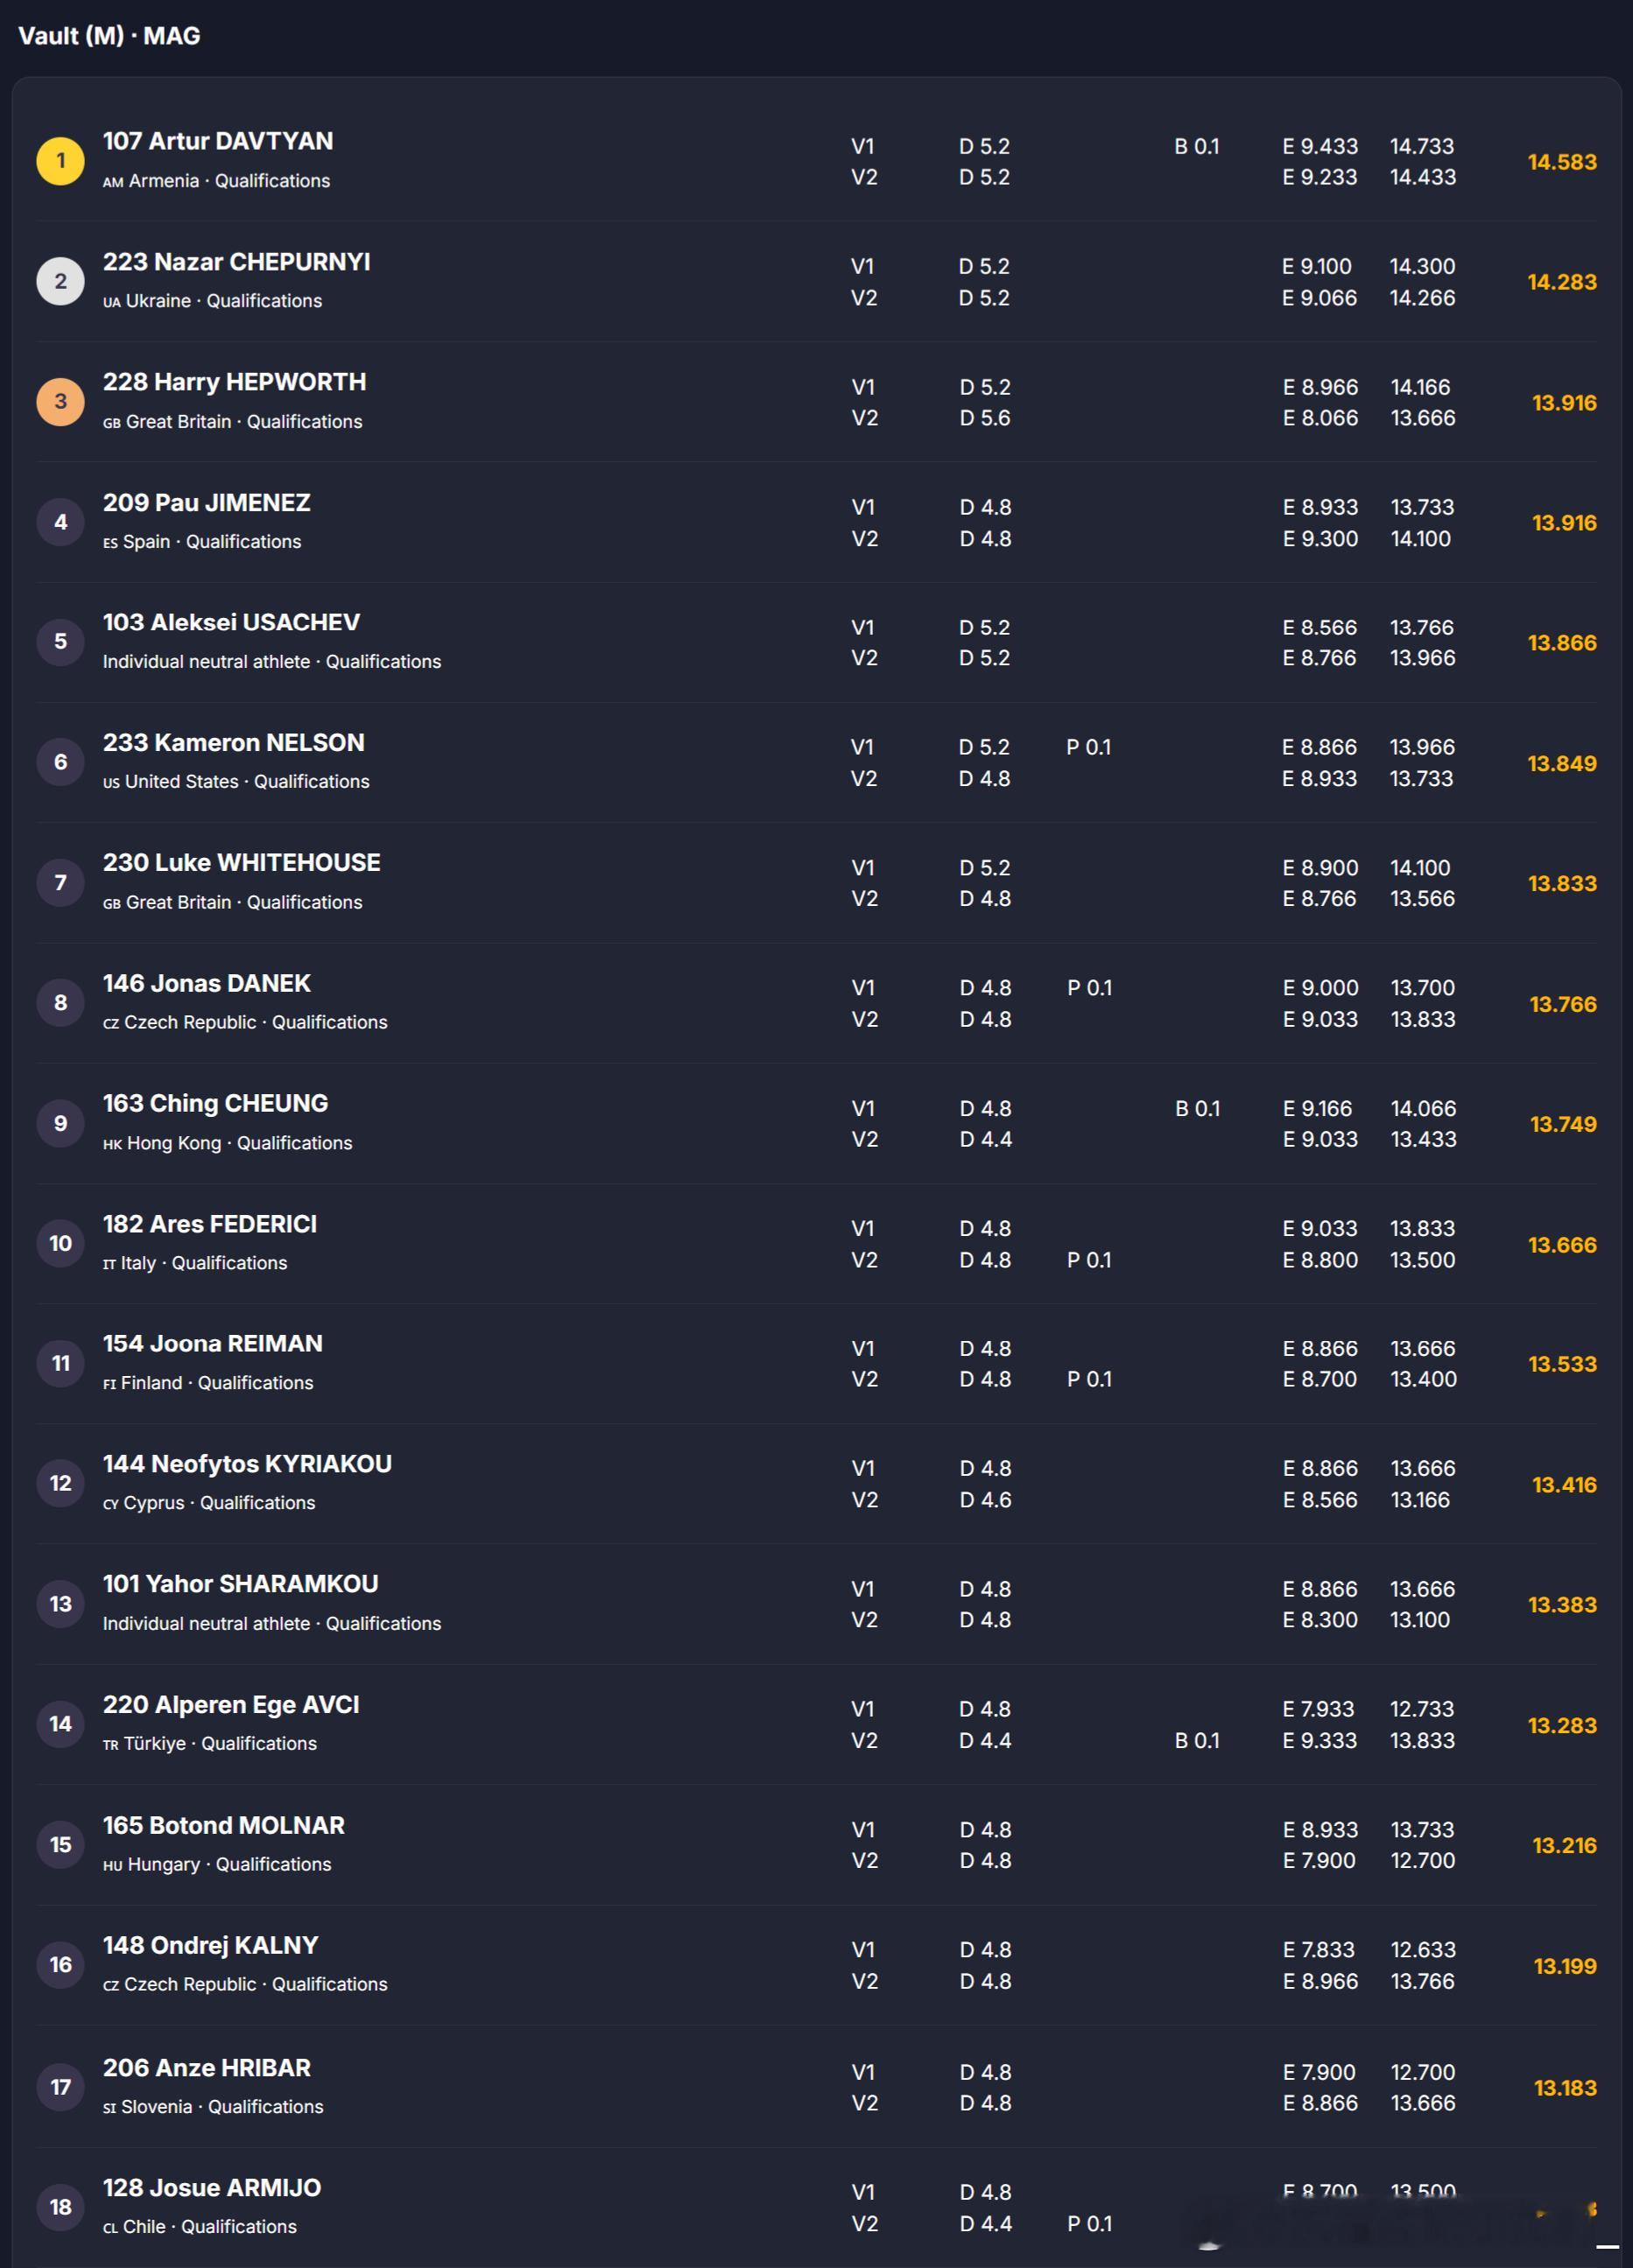Screen dimensions: 1633x2268
Task: Click Jonas DANEK's P 0.1 penalty
Action: tap(1089, 988)
